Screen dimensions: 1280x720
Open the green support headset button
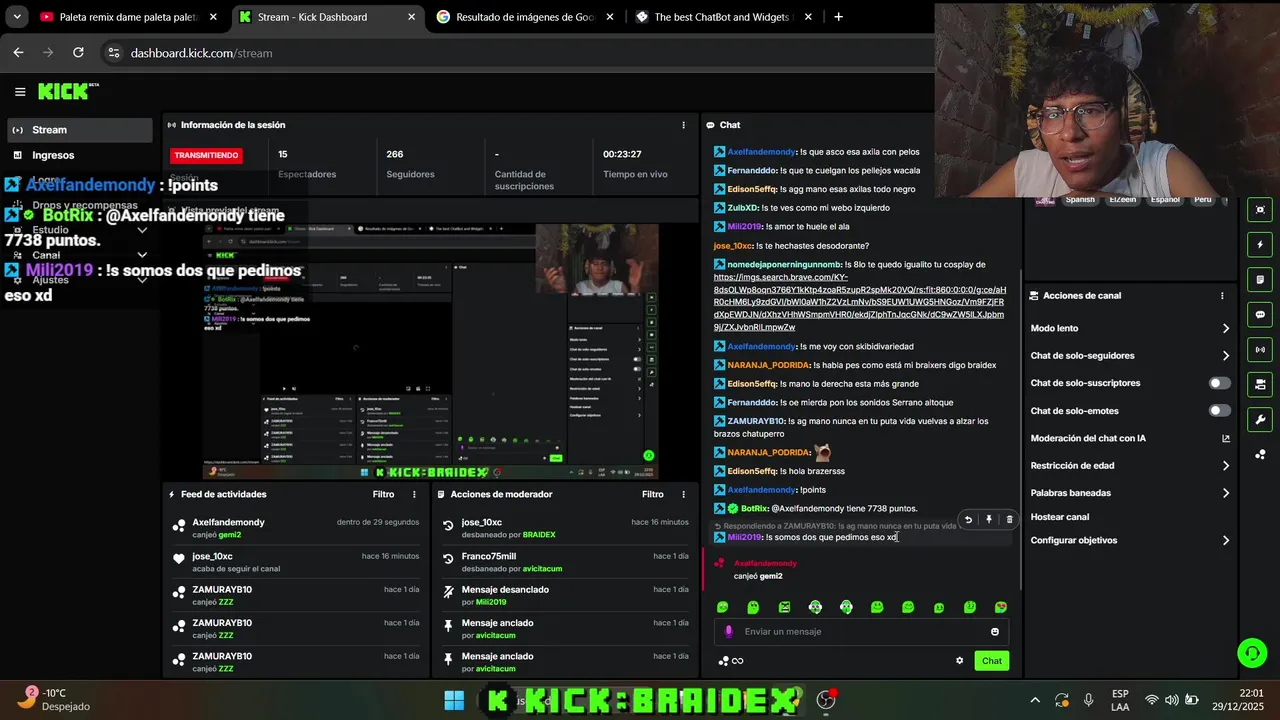[x=1252, y=654]
